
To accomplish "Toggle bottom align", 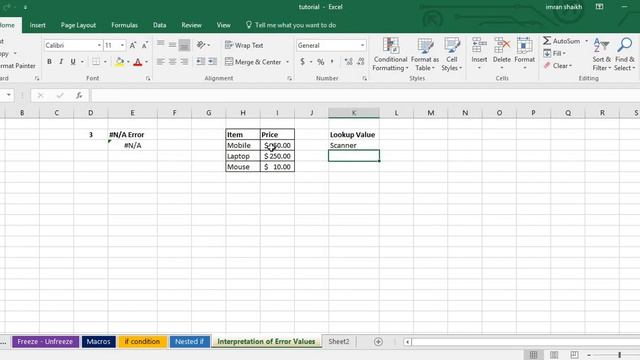I will pos(184,45).
